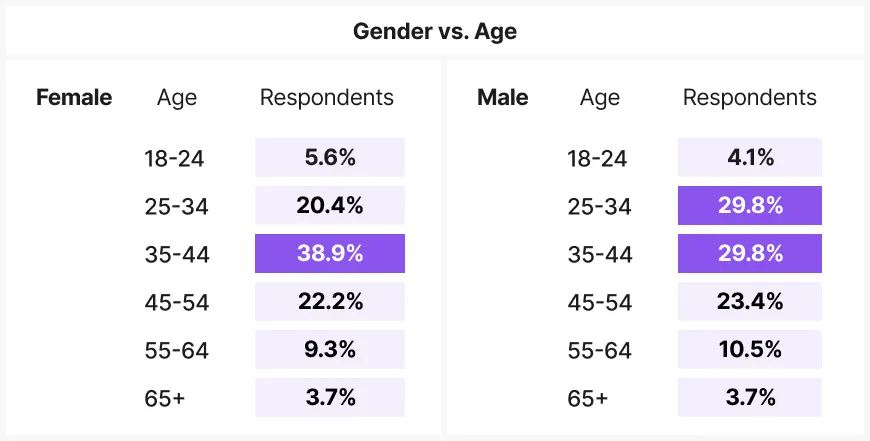This screenshot has height=441, width=870.
Task: Select the 23.4% value cell
Action: tap(750, 302)
